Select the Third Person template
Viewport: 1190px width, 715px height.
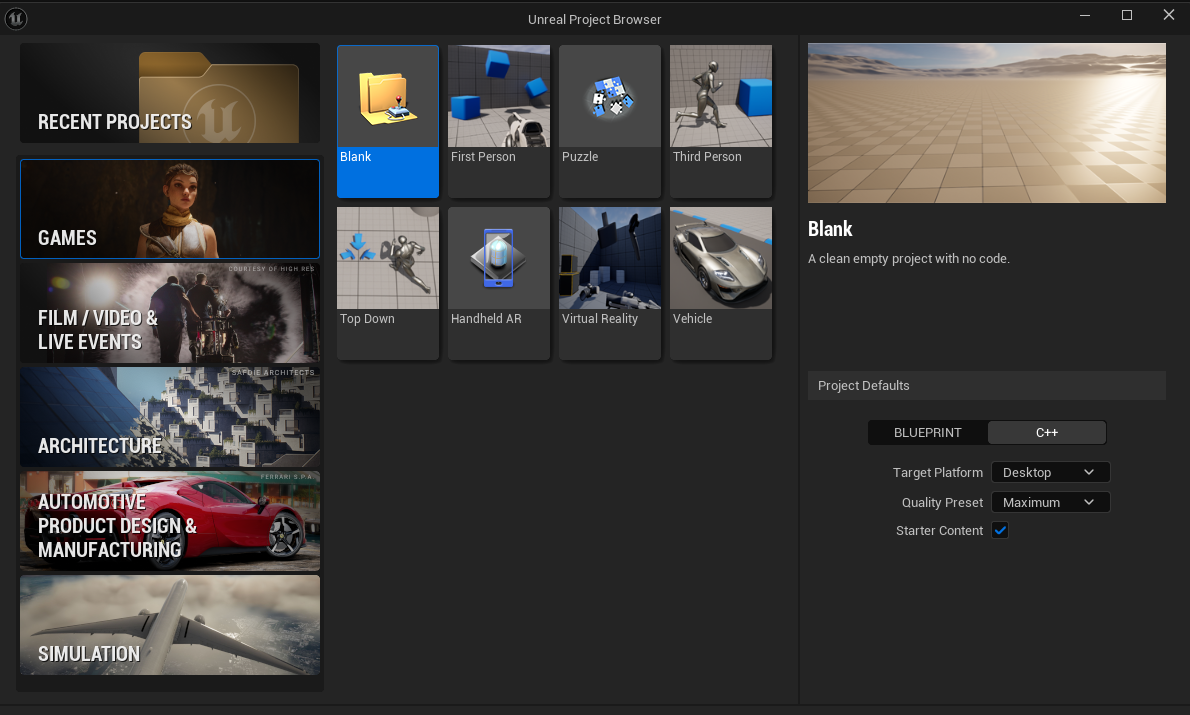[x=721, y=121]
